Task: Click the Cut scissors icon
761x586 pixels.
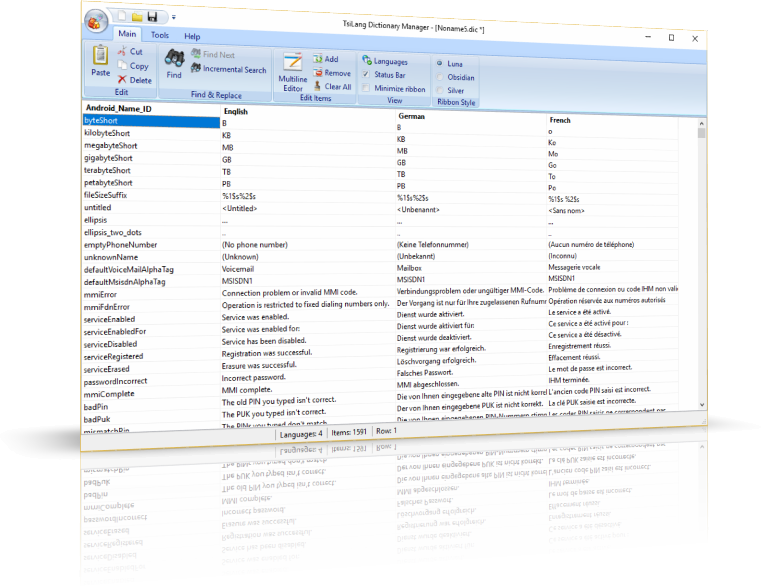Action: [x=122, y=50]
